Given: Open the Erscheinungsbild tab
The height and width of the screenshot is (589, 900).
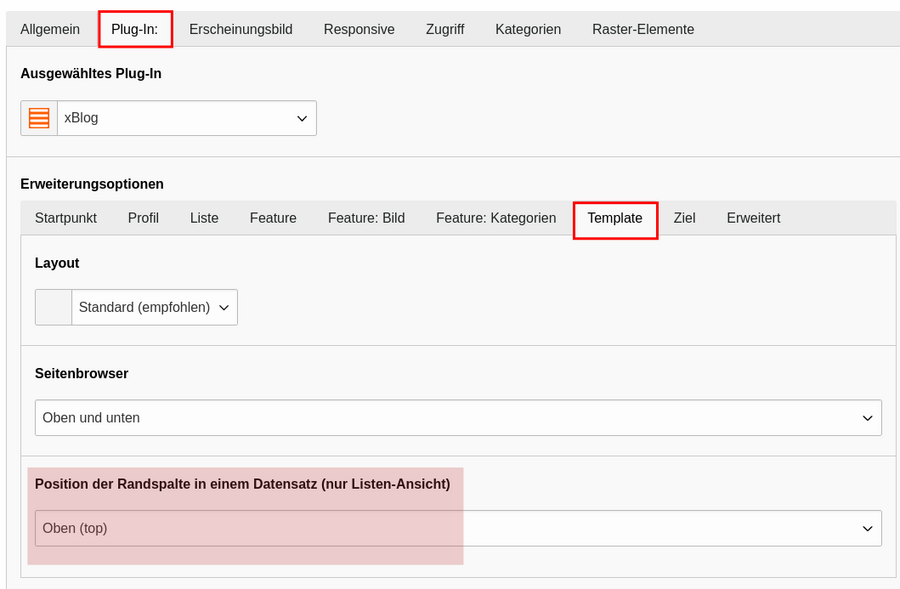Looking at the screenshot, I should pyautogui.click(x=241, y=29).
